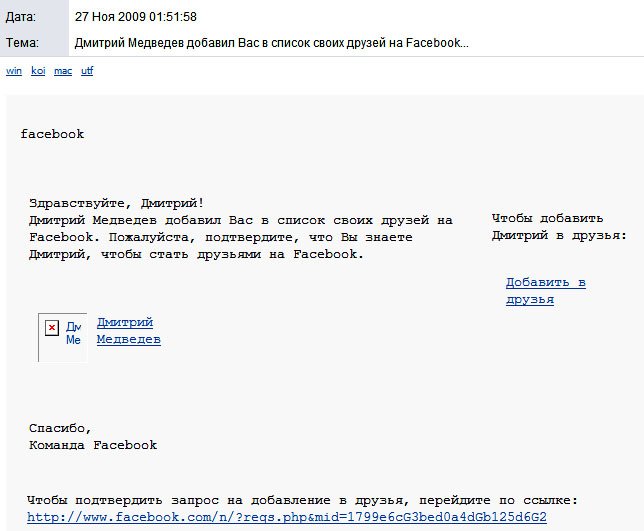Click the broken image icon with red X
644x531 pixels.
52,328
